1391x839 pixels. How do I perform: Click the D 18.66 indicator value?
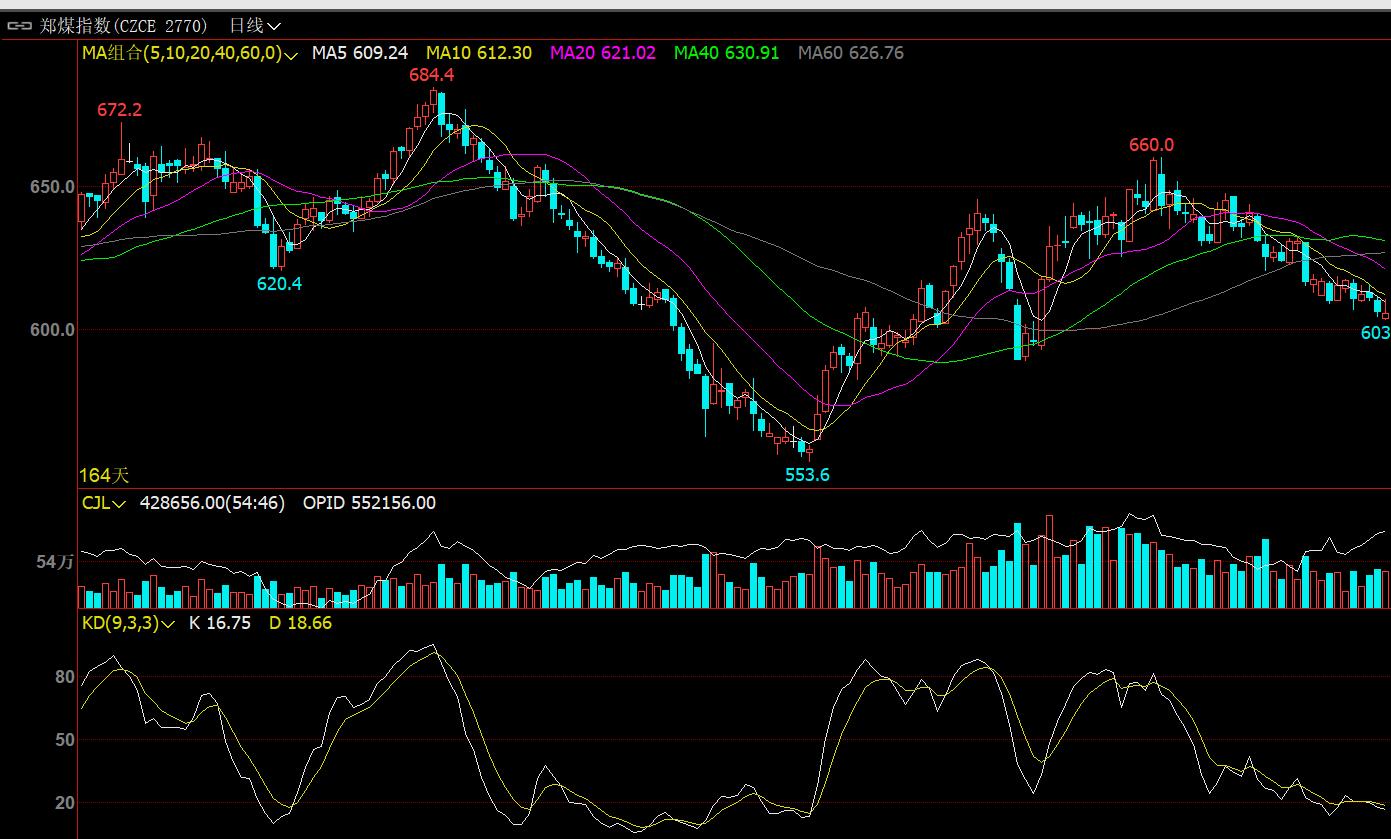pos(300,623)
